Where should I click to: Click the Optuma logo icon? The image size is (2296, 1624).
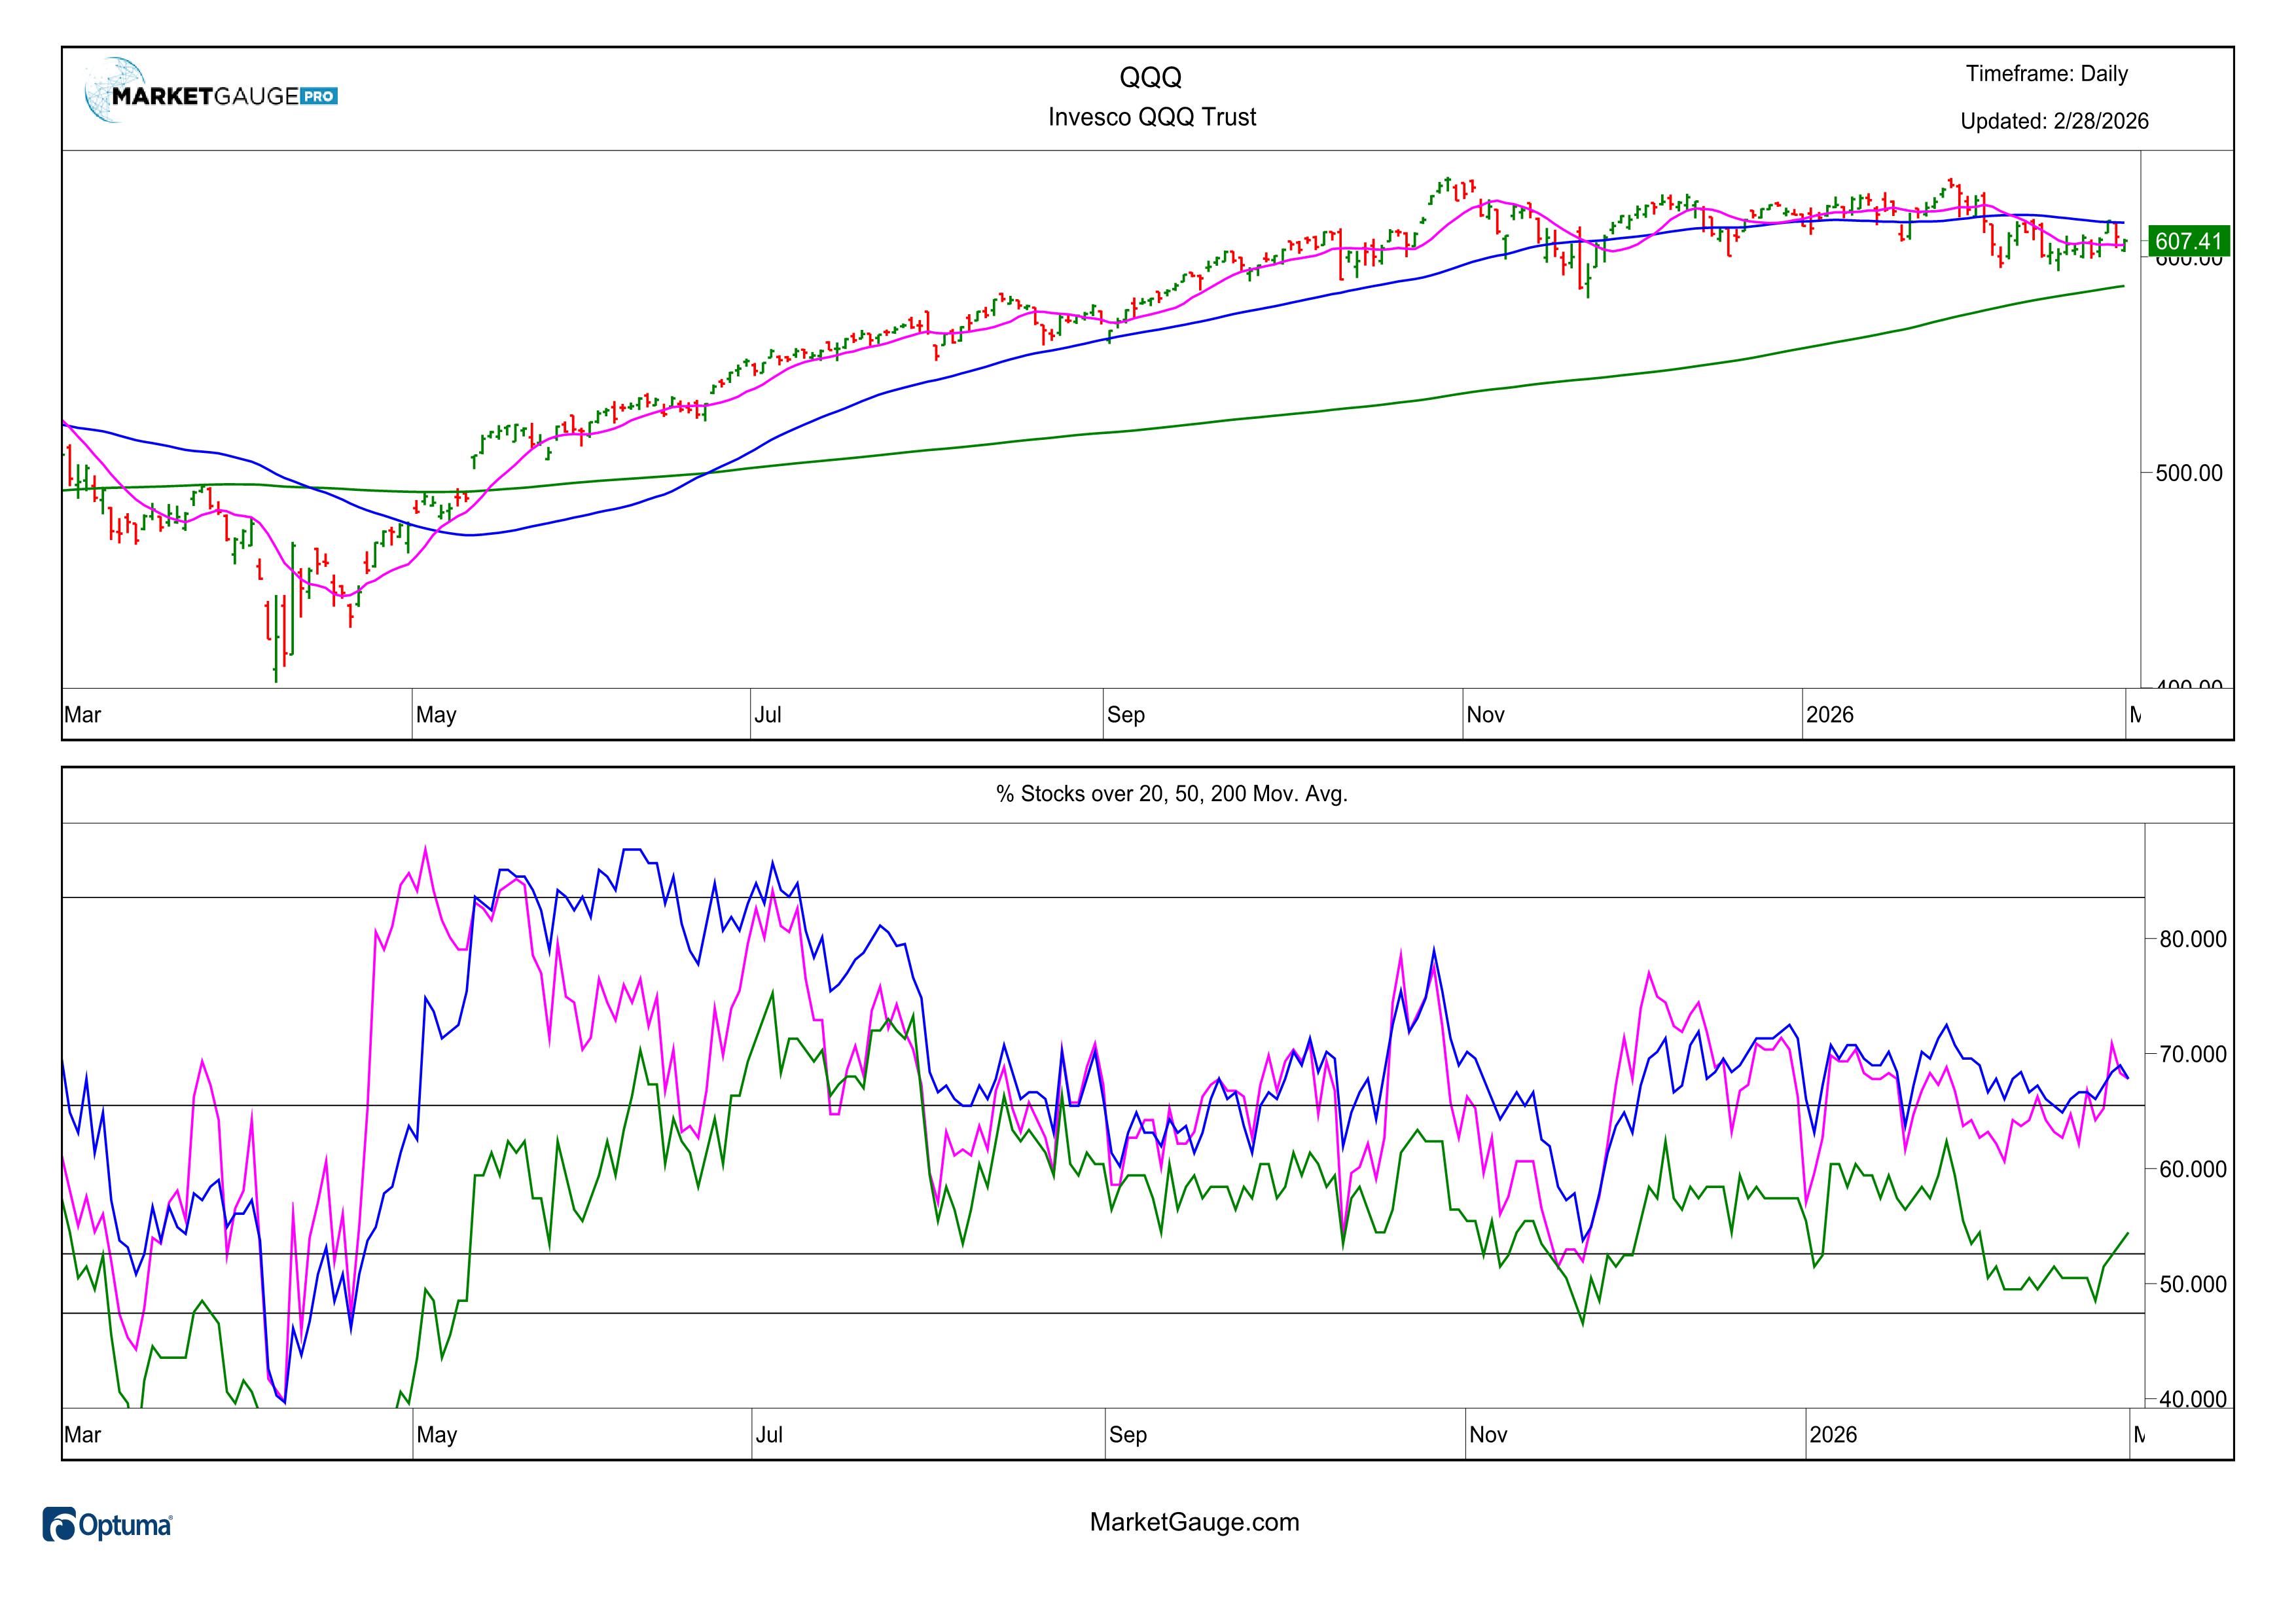[59, 1525]
